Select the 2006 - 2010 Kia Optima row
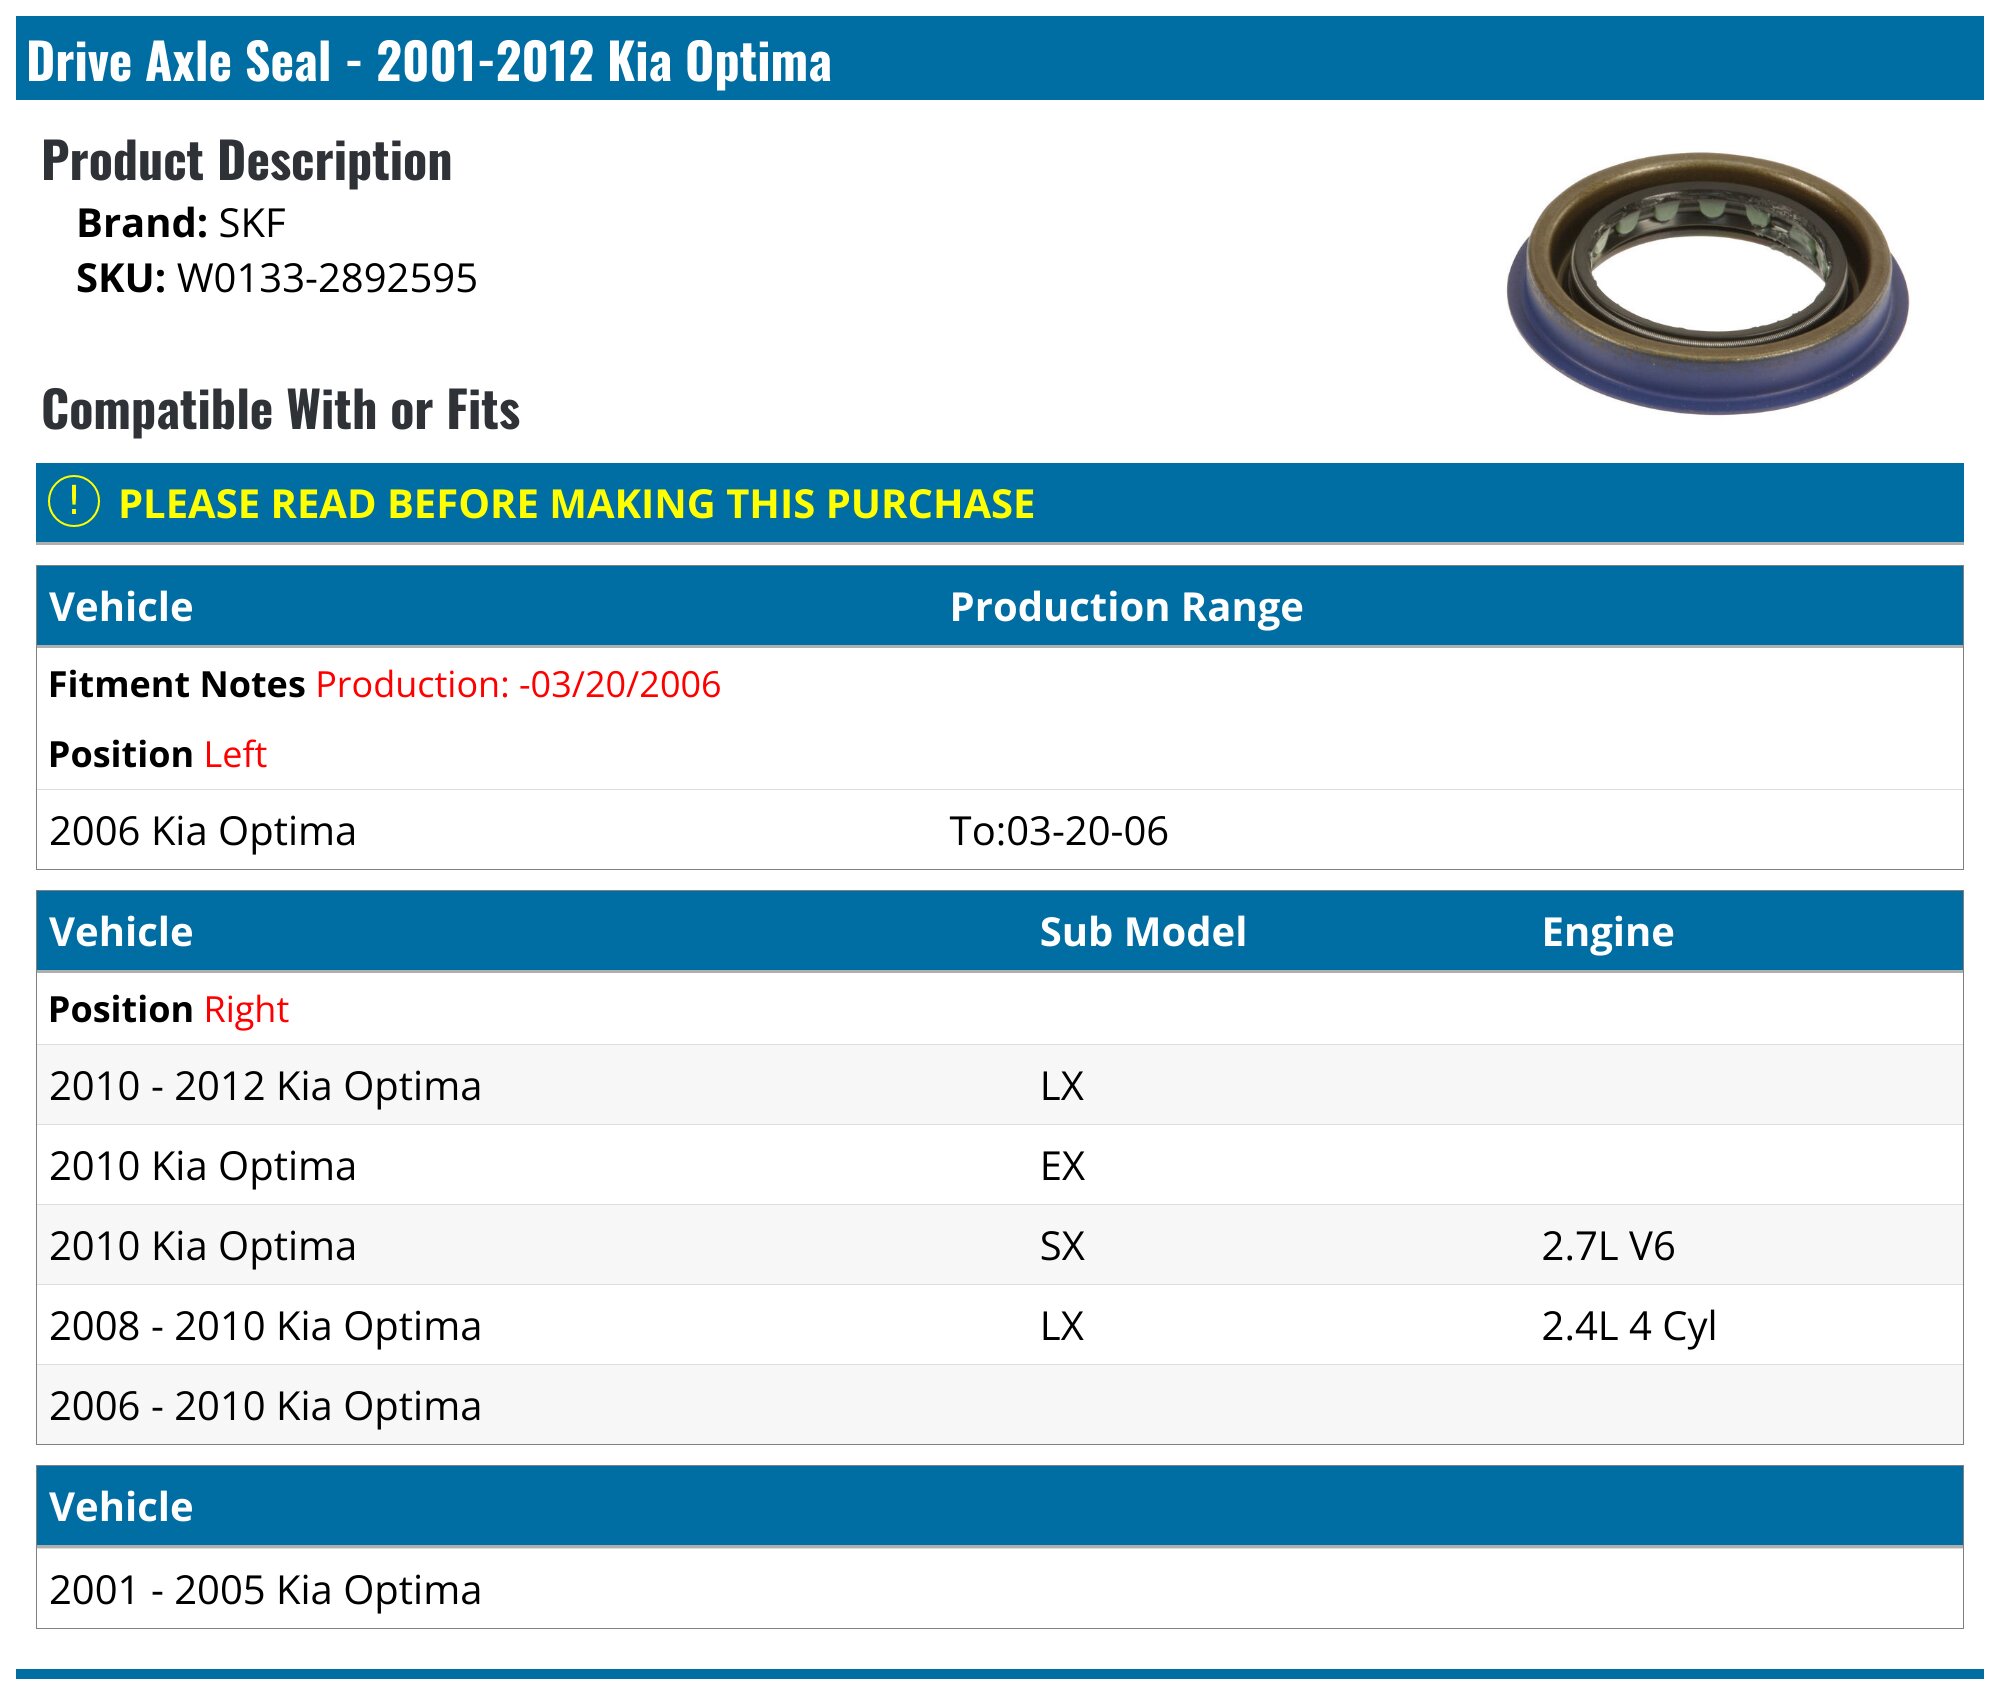2000x1695 pixels. (265, 1406)
